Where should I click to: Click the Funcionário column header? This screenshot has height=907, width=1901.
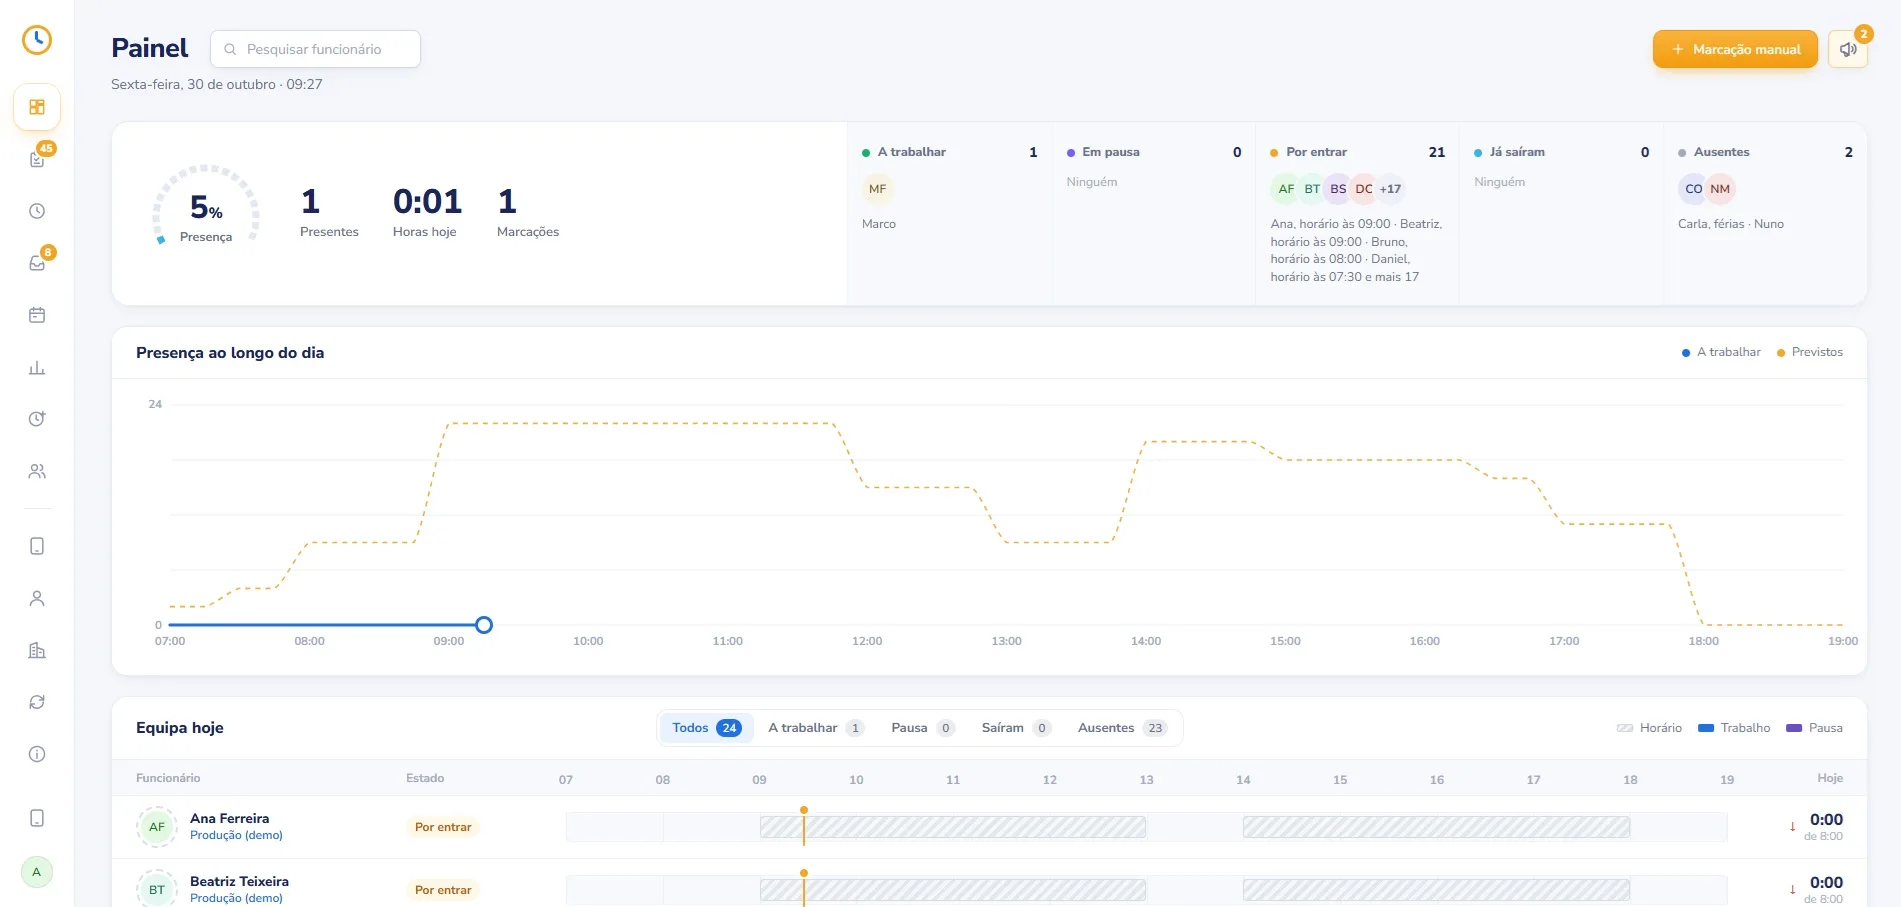tap(168, 778)
